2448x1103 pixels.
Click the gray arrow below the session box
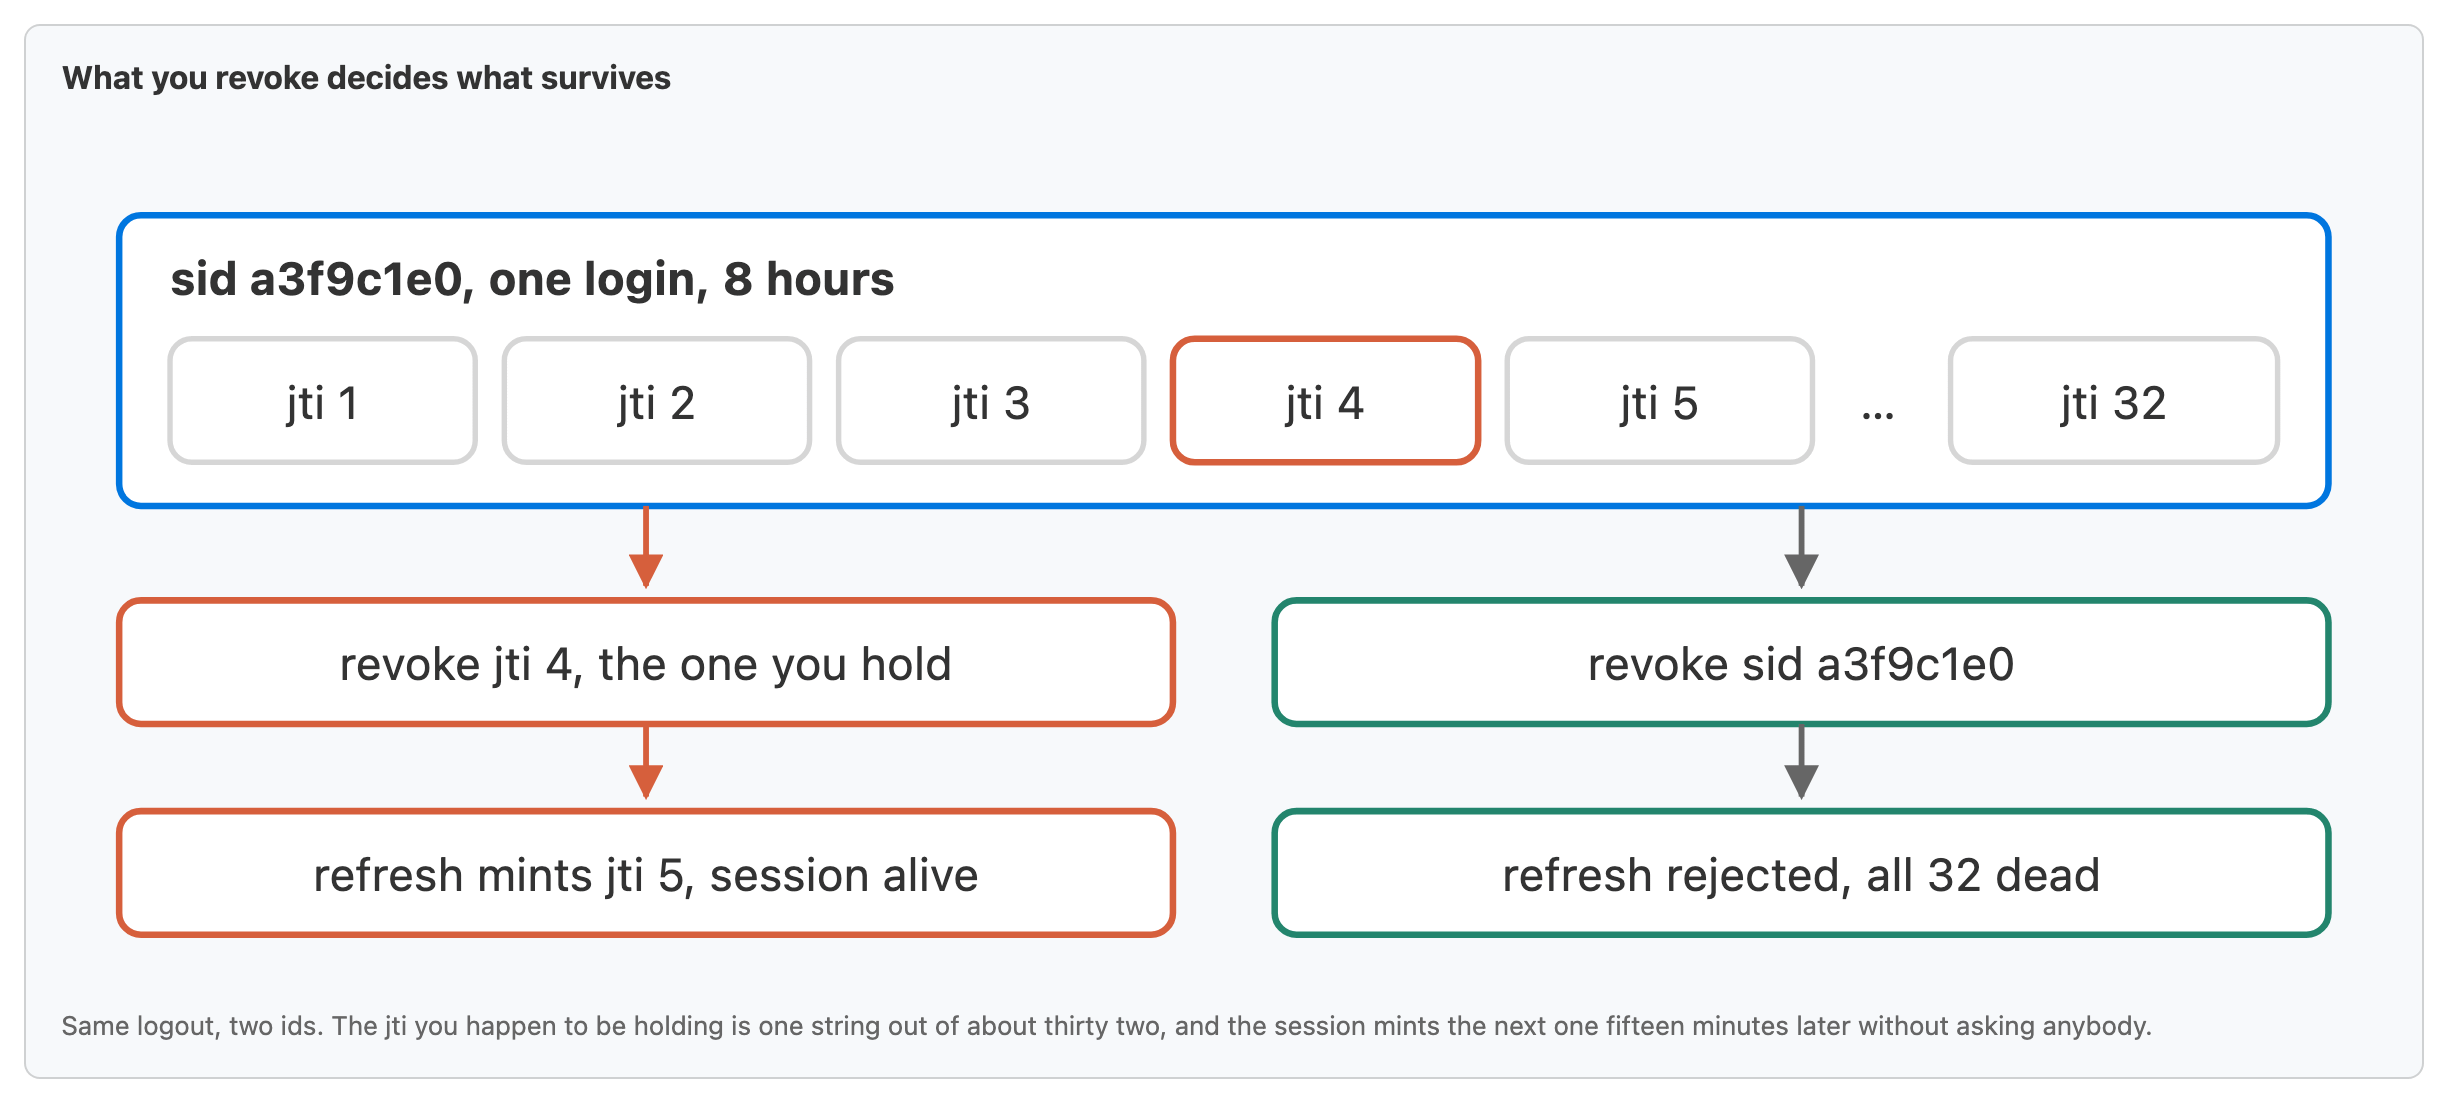[1801, 548]
